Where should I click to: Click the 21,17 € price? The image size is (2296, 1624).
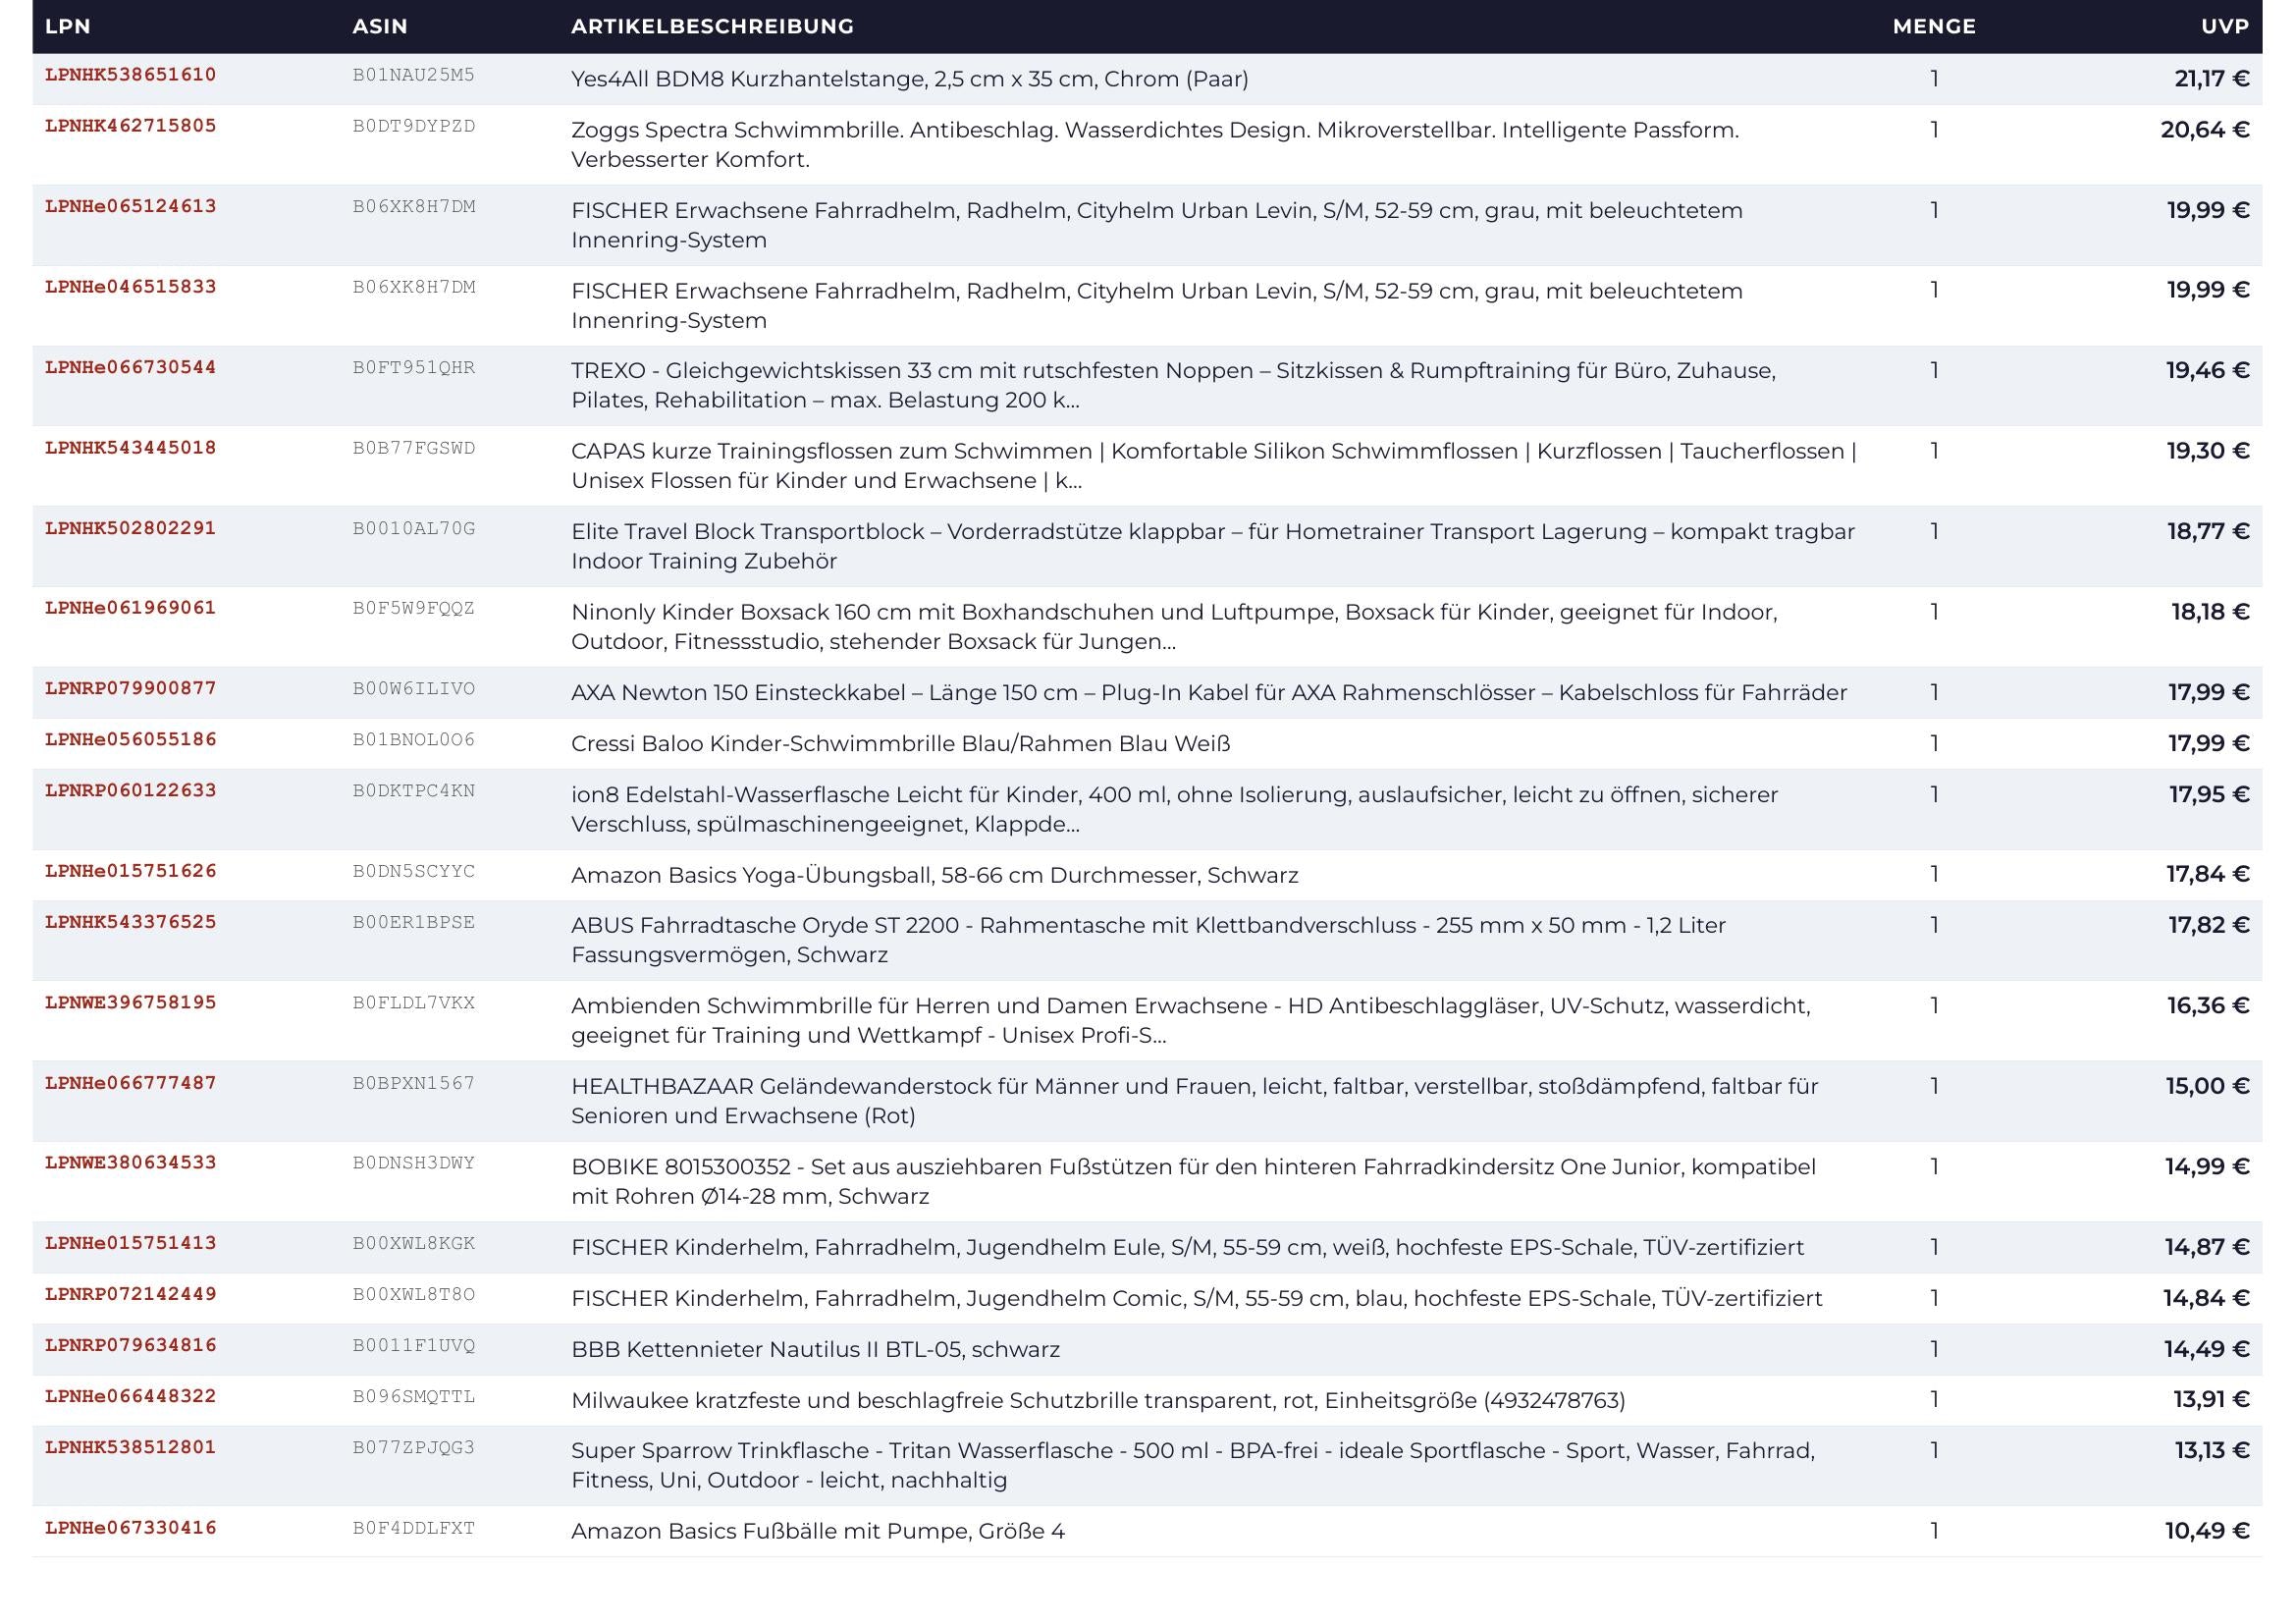point(2212,79)
